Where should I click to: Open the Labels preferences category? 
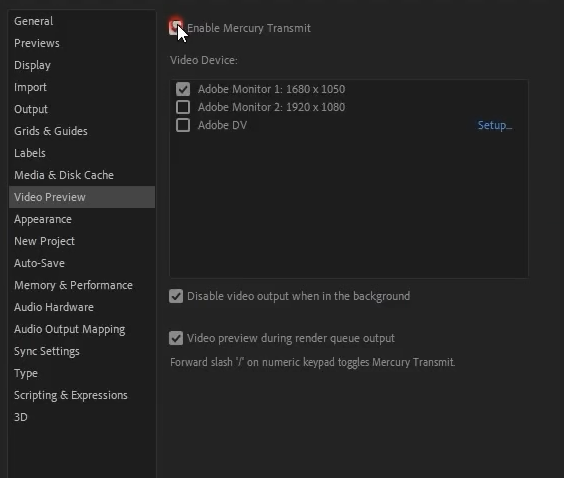pyautogui.click(x=82, y=153)
